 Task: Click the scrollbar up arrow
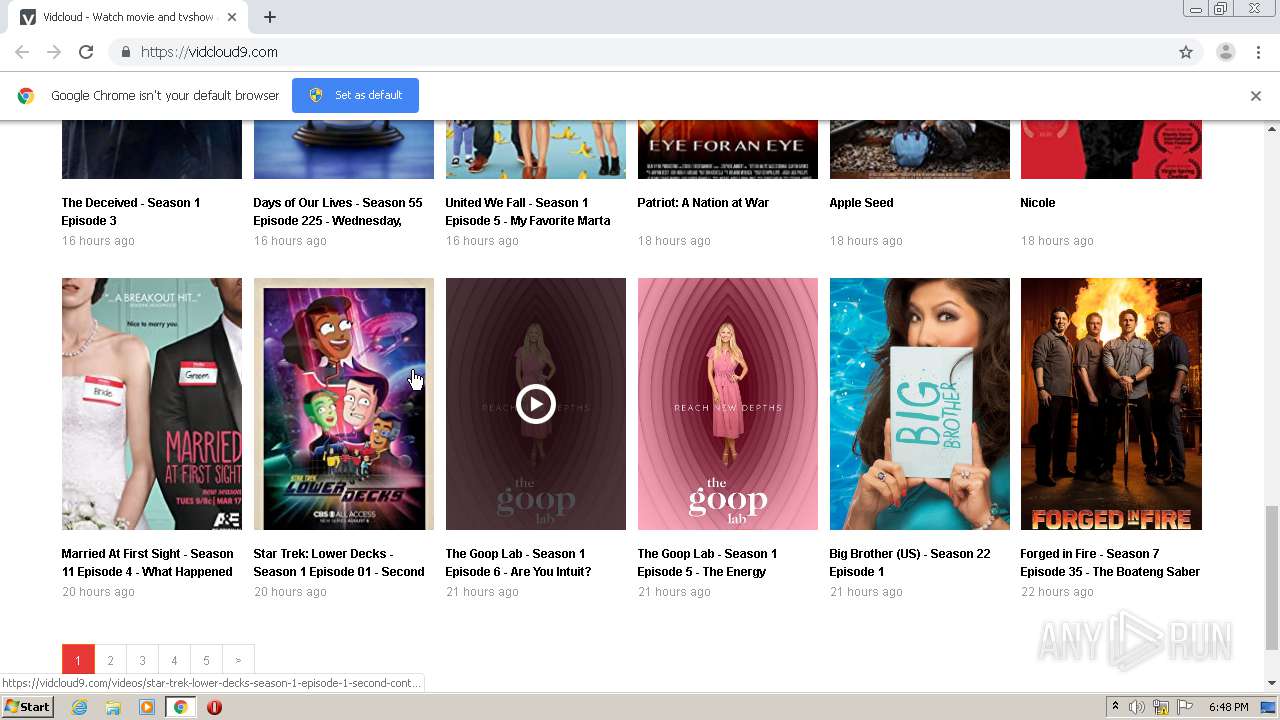point(1272,128)
